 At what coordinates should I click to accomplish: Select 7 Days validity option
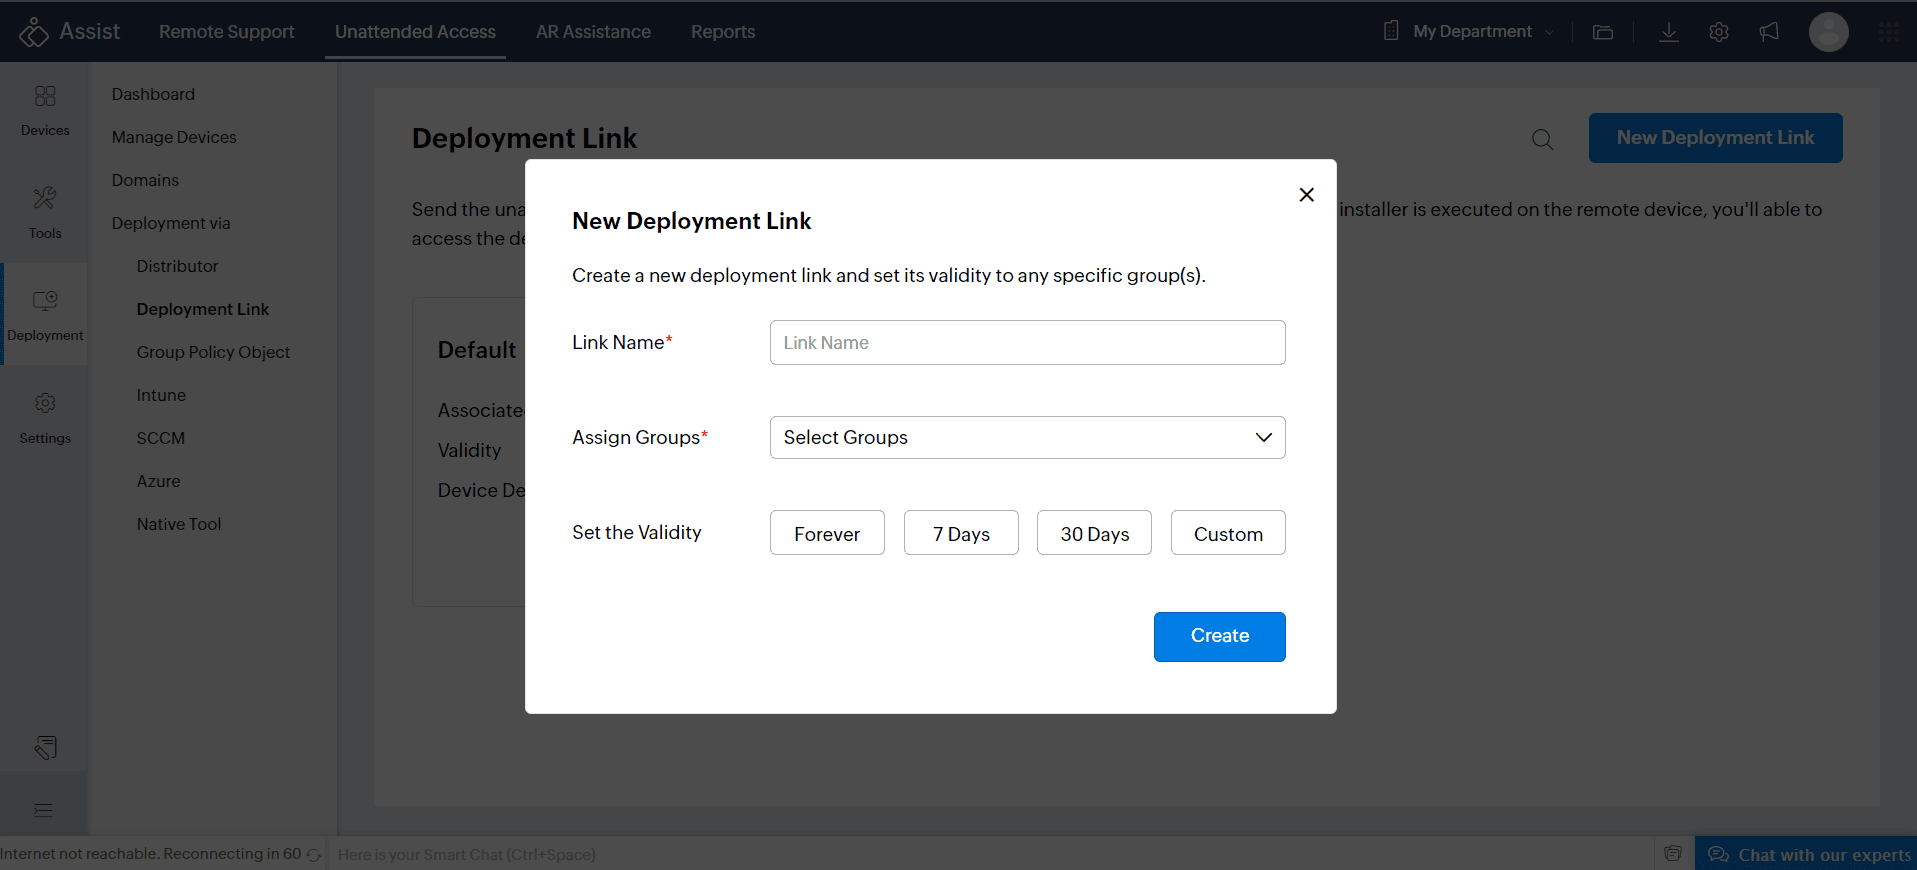click(x=961, y=533)
